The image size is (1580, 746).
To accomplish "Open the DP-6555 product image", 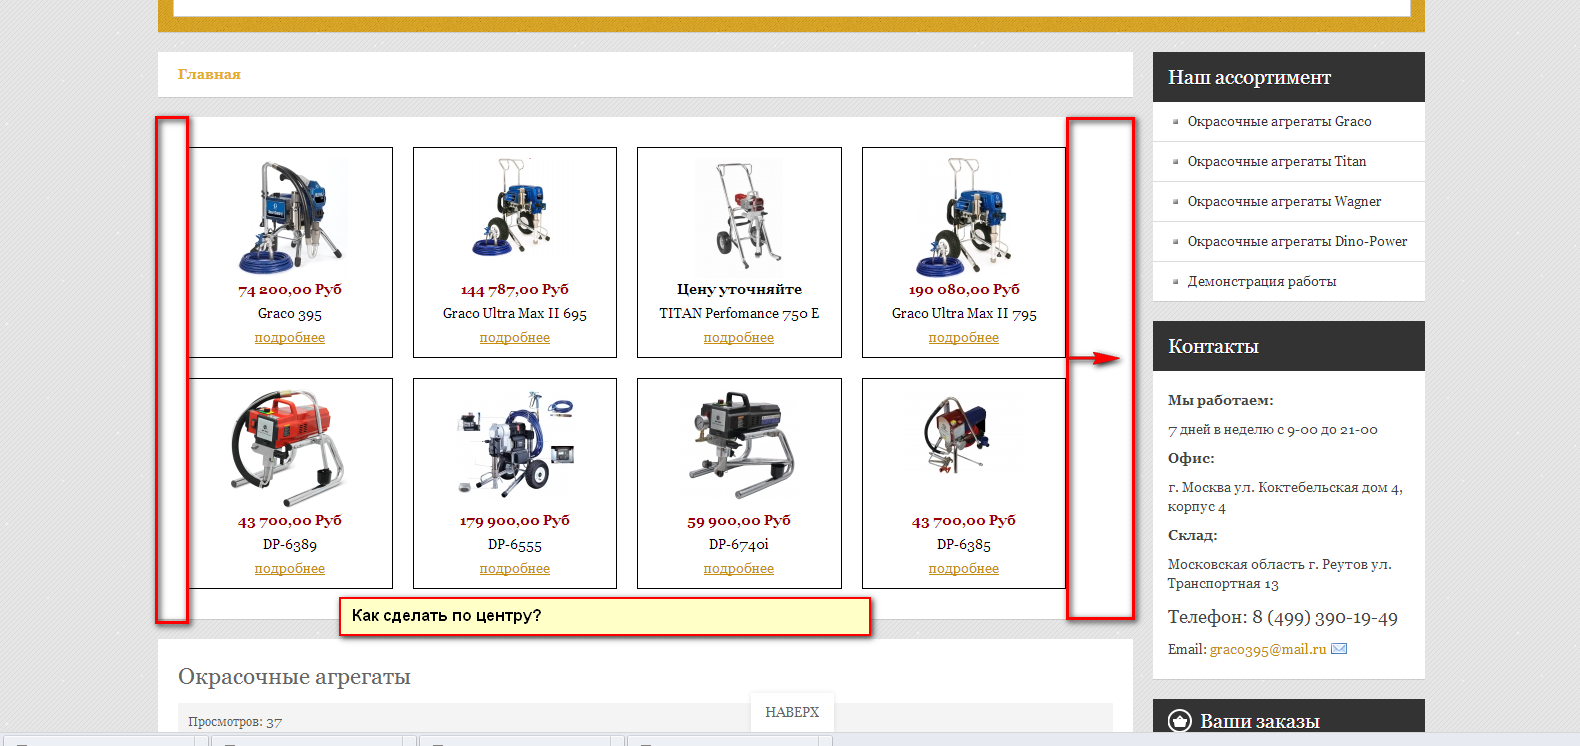I will (515, 444).
